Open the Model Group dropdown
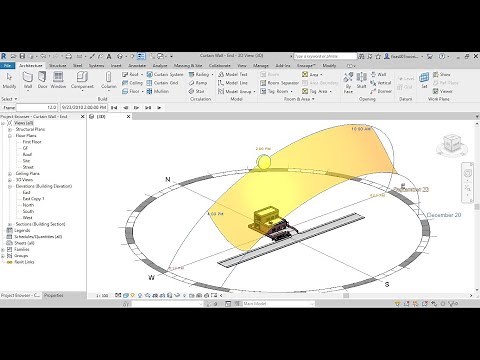Viewport: 480px width, 360px height. (254, 91)
